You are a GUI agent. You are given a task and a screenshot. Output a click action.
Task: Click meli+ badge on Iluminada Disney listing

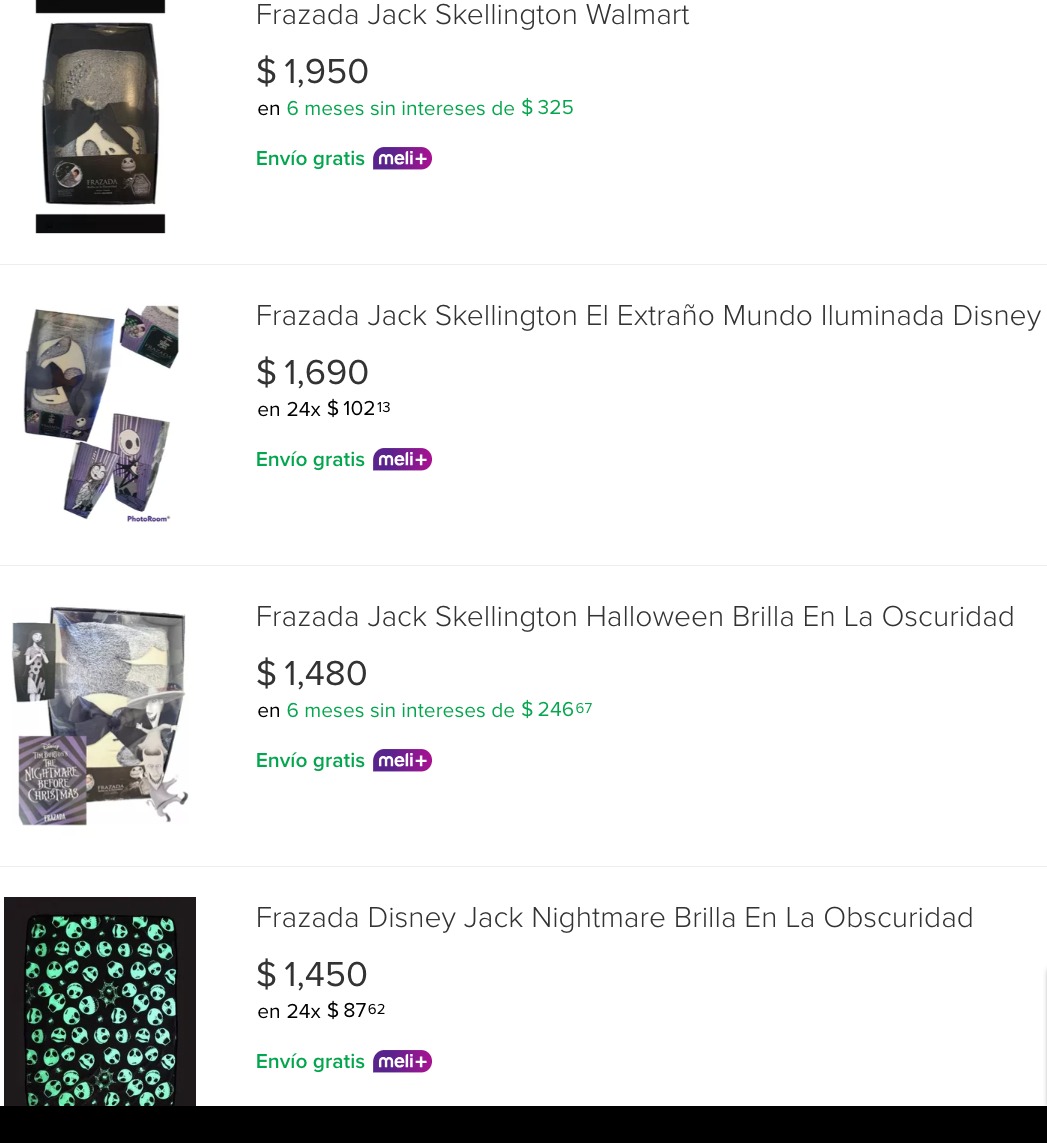coord(402,459)
